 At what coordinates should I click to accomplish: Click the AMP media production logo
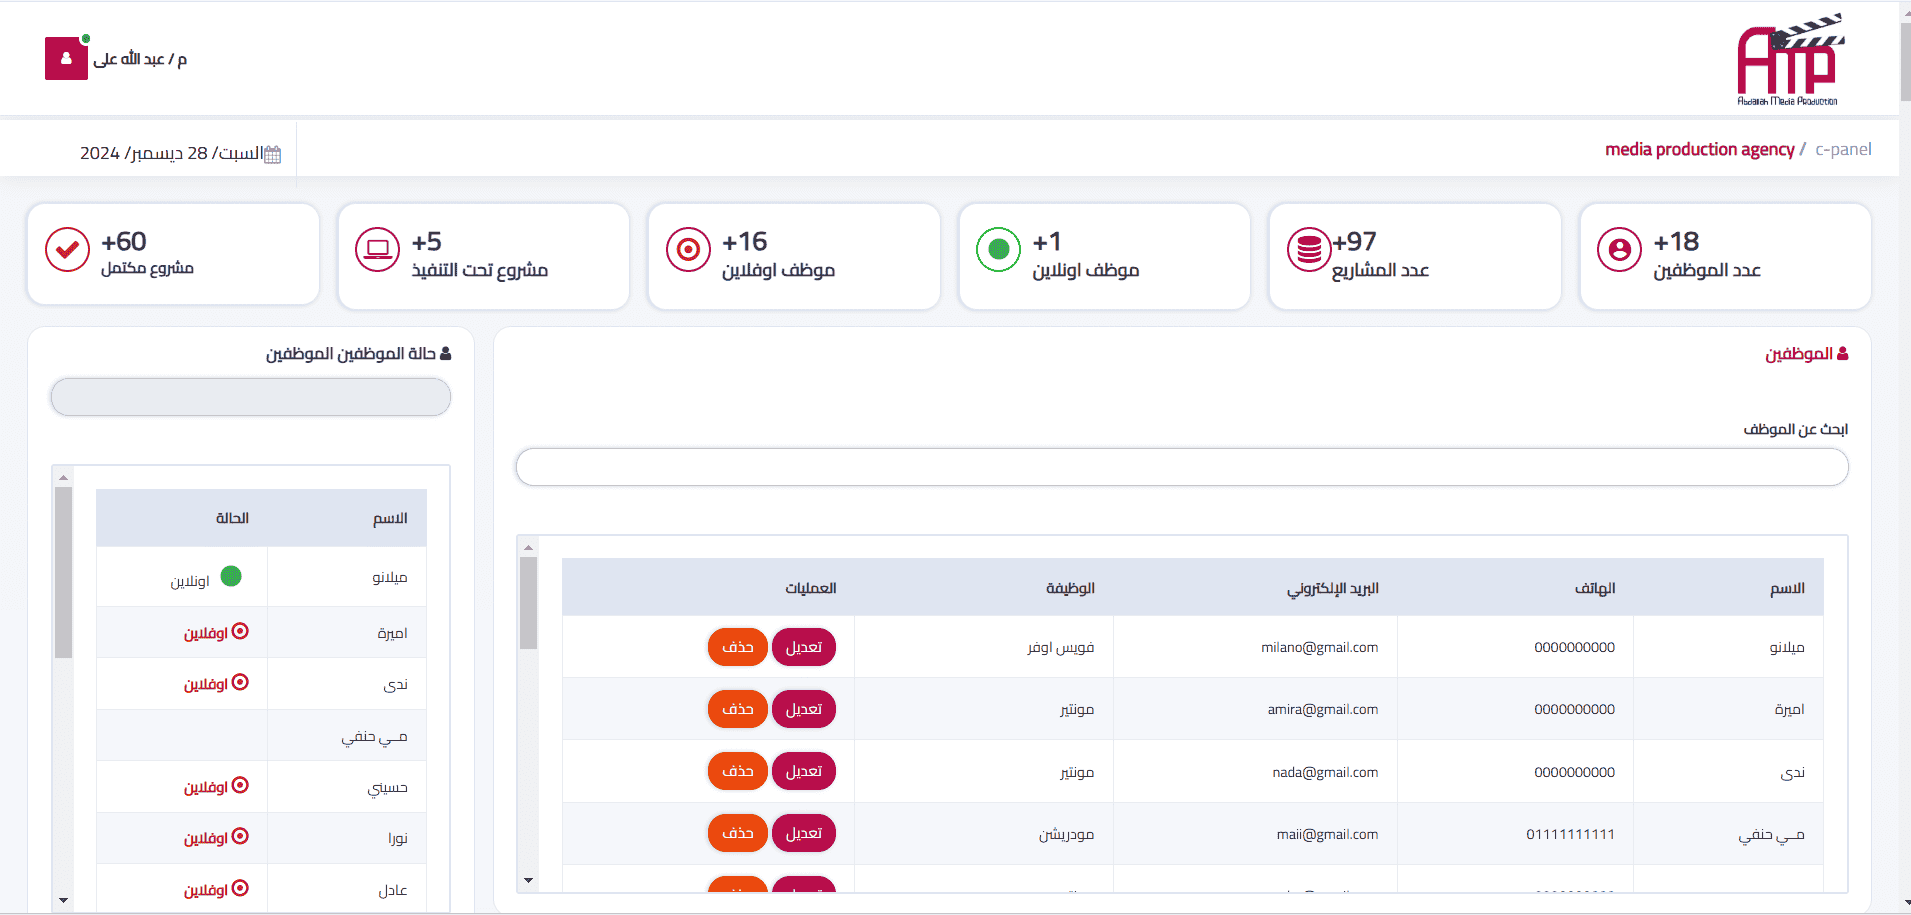pos(1789,60)
